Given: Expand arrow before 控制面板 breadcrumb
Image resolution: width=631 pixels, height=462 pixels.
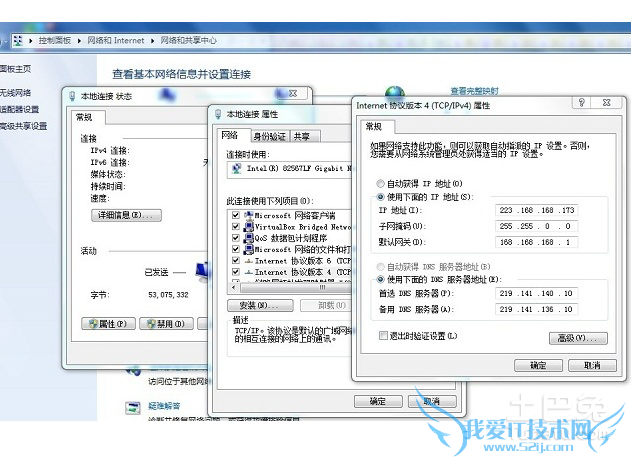Looking at the screenshot, I should (x=31, y=41).
